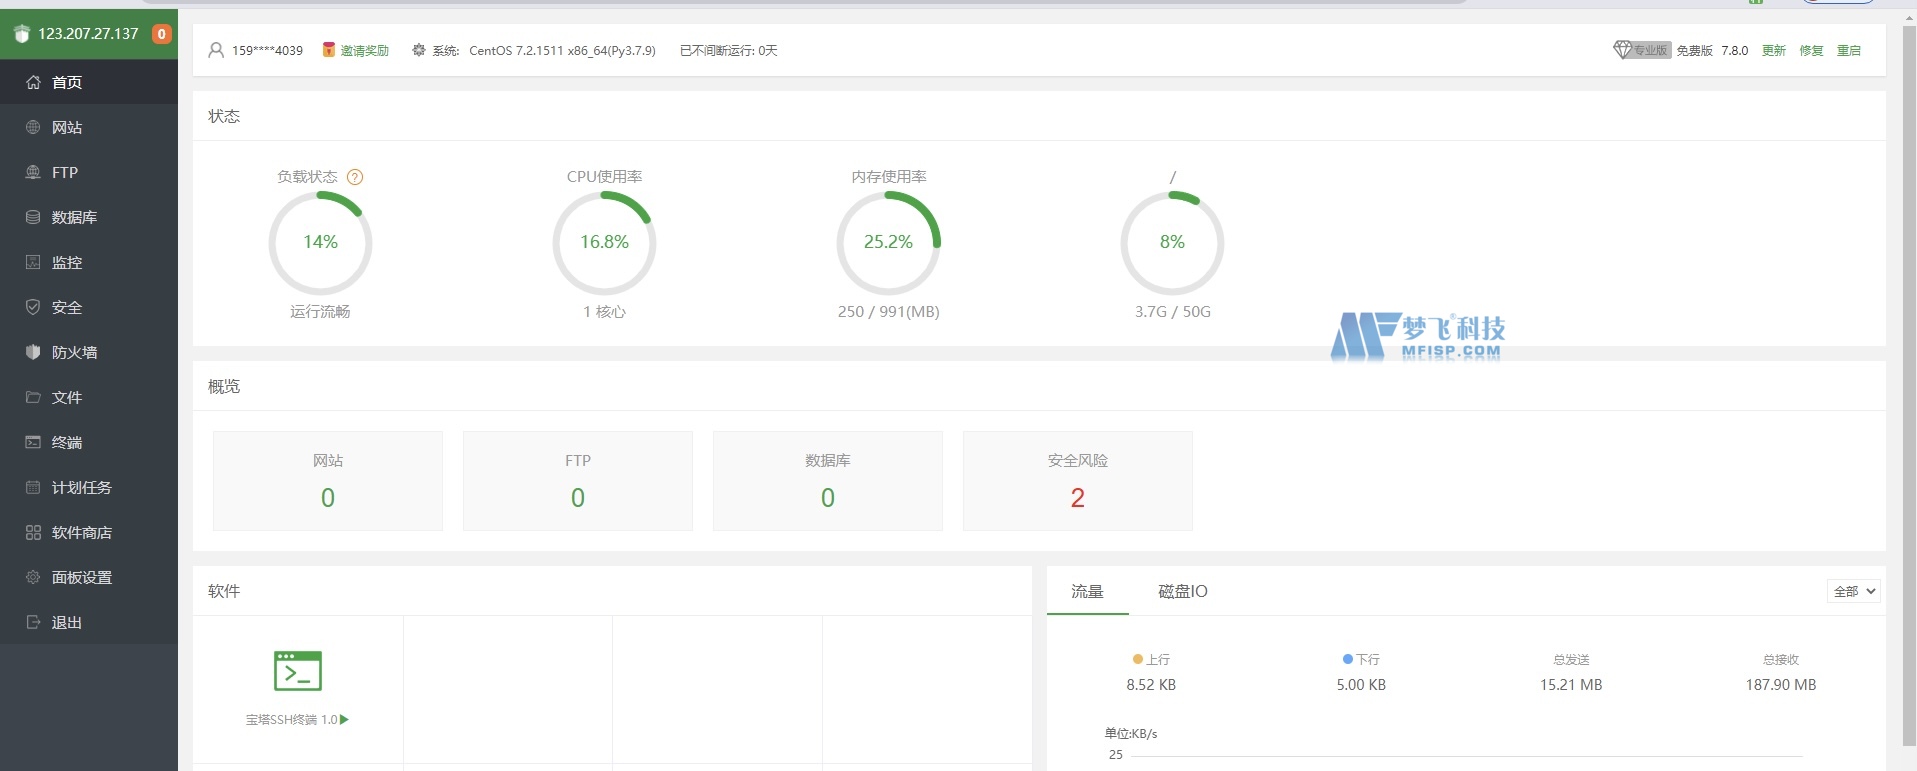Expand the 全部 network interface dropdown
The width and height of the screenshot is (1917, 771).
[1853, 591]
